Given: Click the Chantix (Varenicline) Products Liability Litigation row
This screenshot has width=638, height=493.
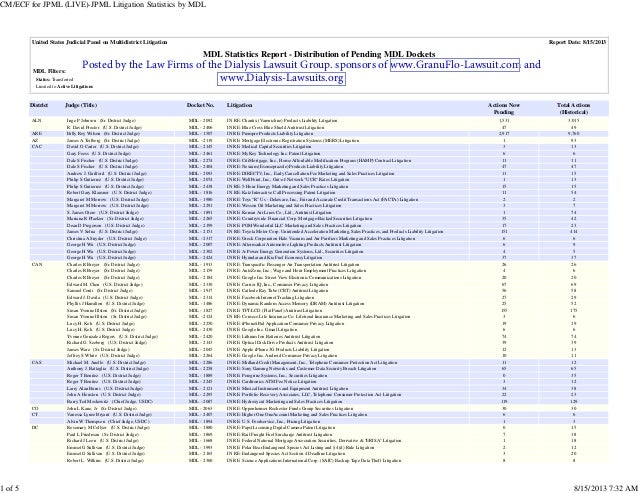Looking at the screenshot, I should (319, 120).
